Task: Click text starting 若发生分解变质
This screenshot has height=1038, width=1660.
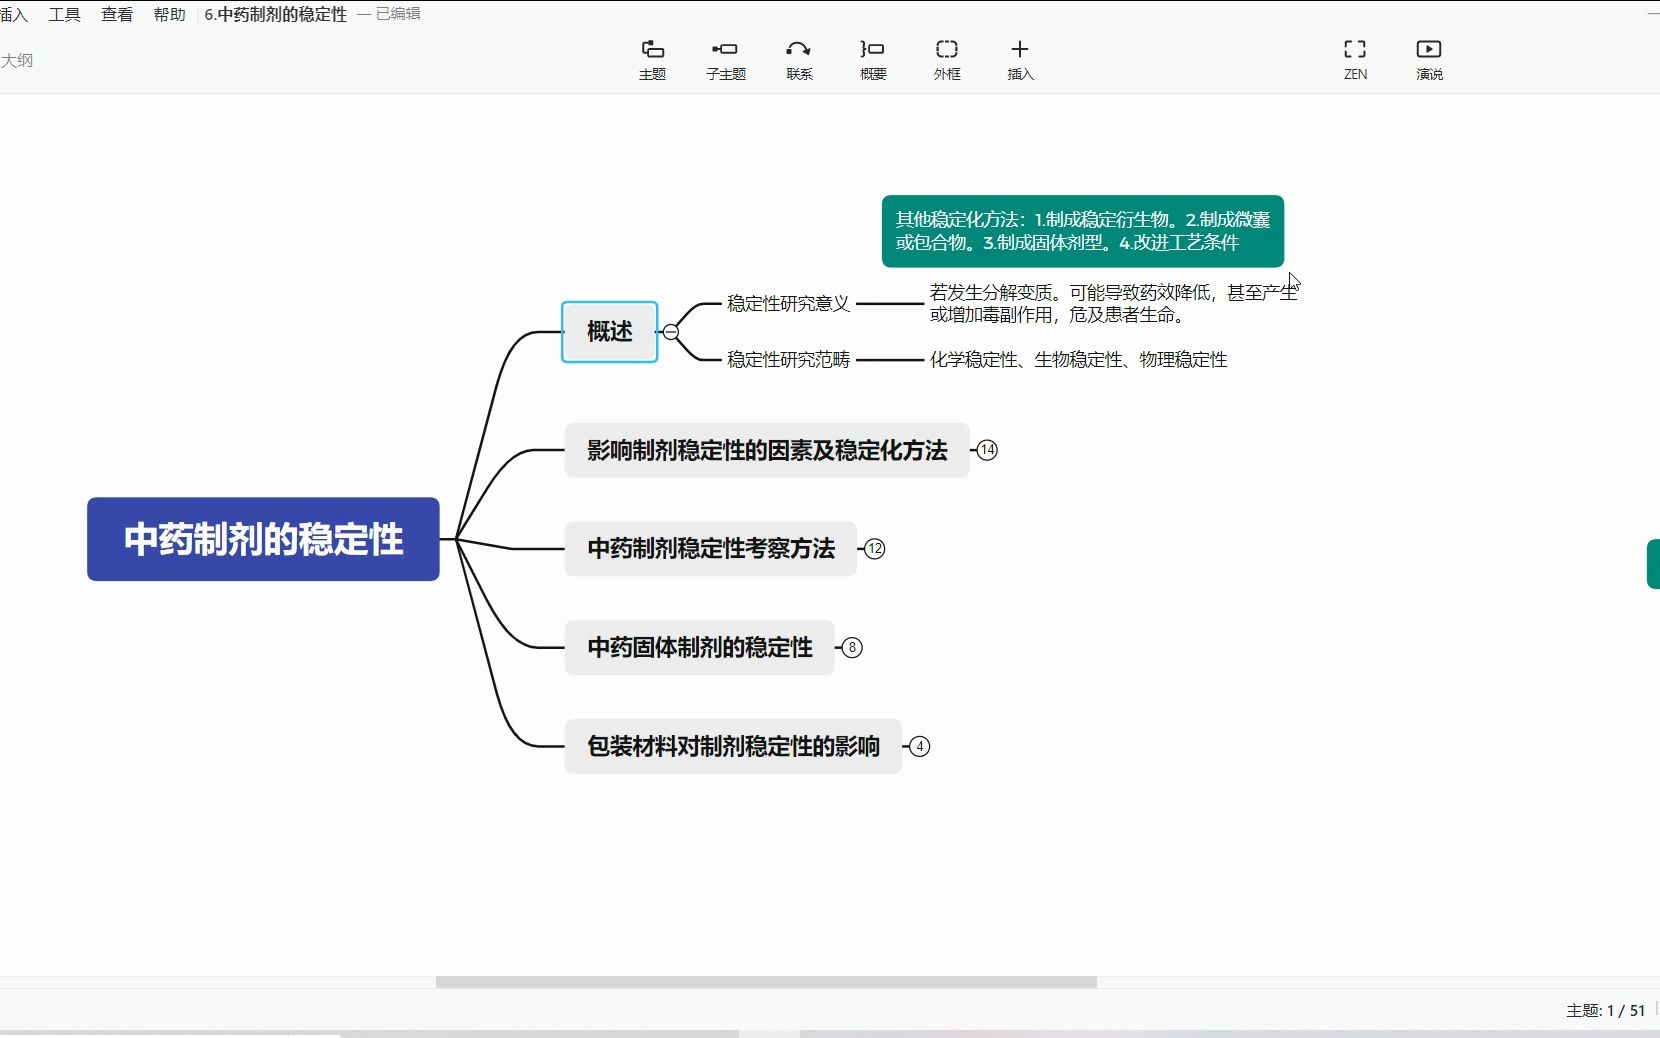Action: click(1113, 304)
